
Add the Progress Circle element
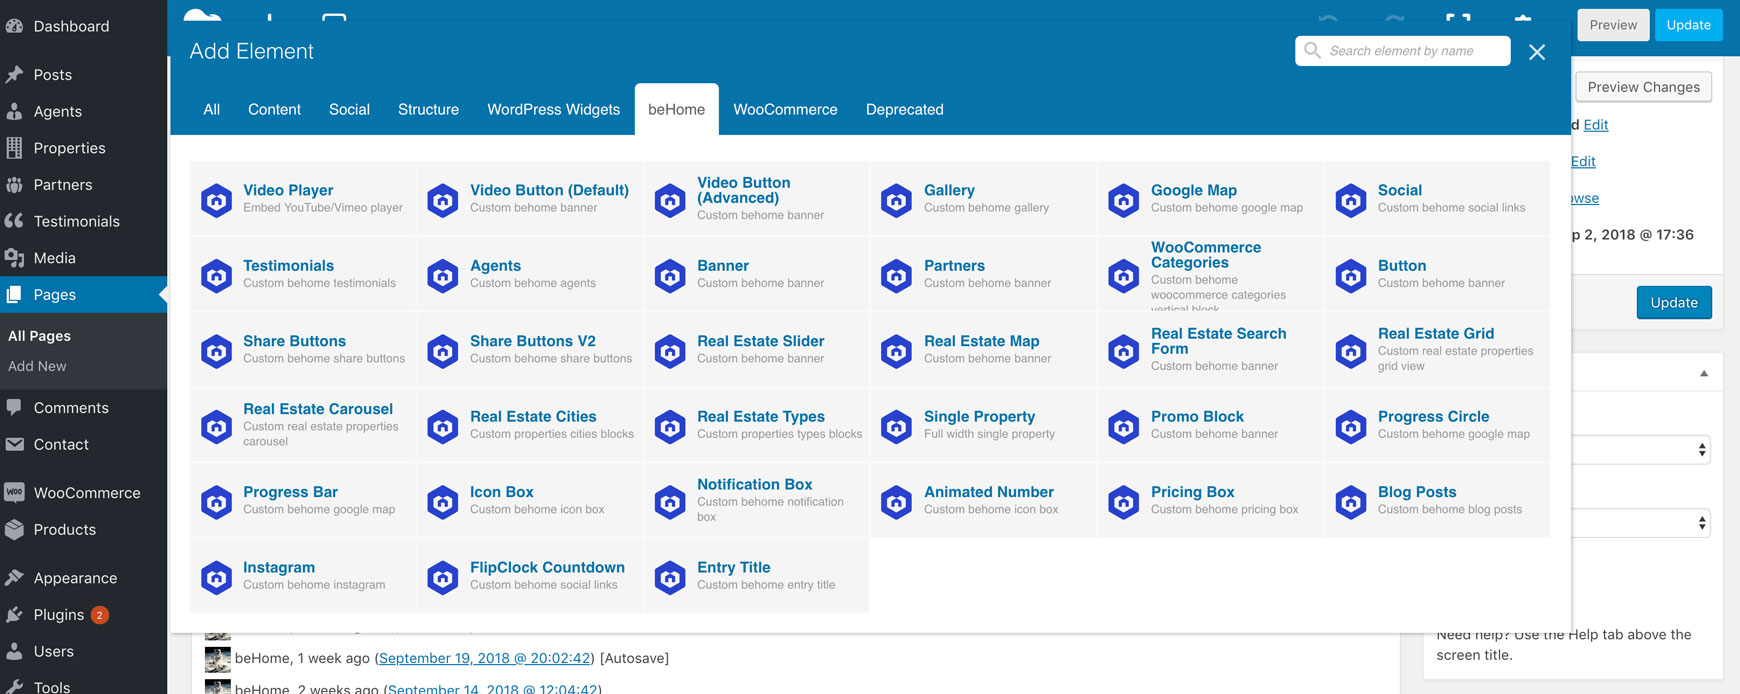click(1437, 425)
